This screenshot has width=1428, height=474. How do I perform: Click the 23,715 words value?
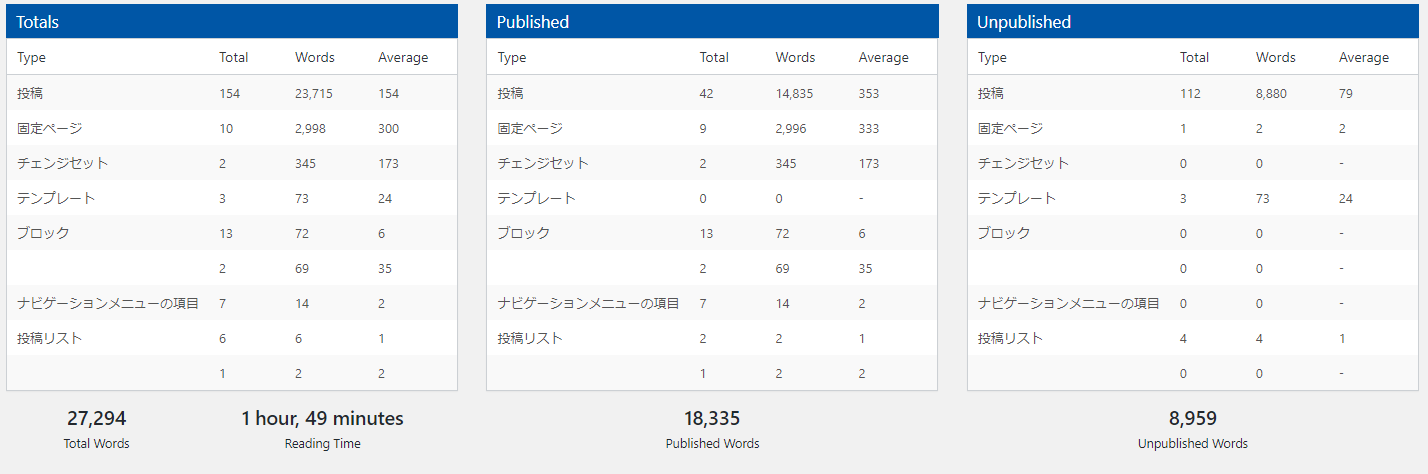coord(314,93)
